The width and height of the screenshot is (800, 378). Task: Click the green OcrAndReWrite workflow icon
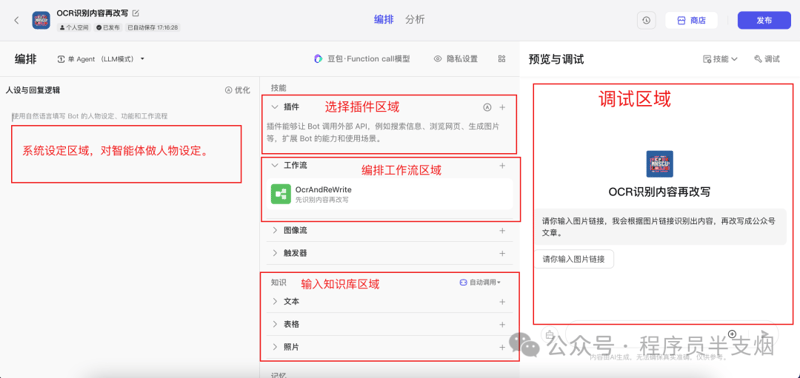point(281,194)
